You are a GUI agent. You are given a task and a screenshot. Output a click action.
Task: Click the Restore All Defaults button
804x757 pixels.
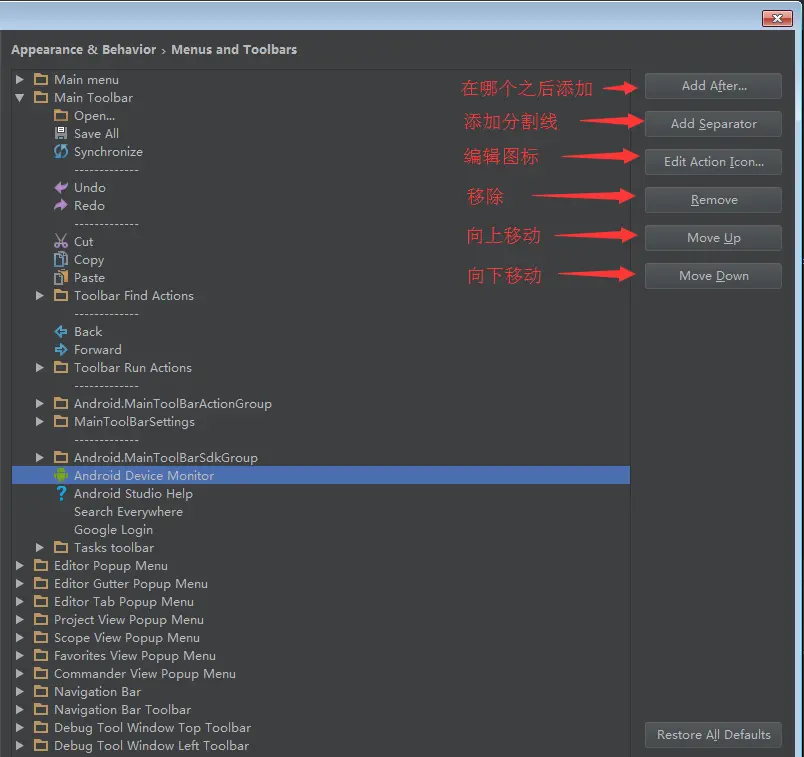(x=713, y=734)
